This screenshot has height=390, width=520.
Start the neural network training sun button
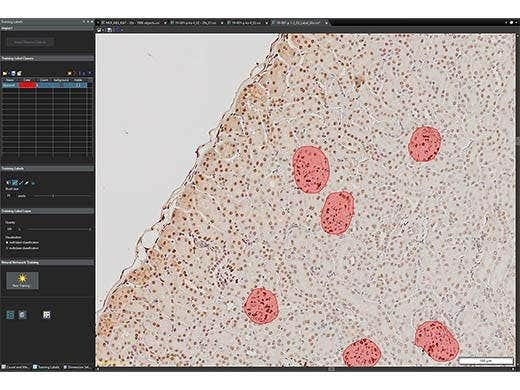tap(22, 280)
